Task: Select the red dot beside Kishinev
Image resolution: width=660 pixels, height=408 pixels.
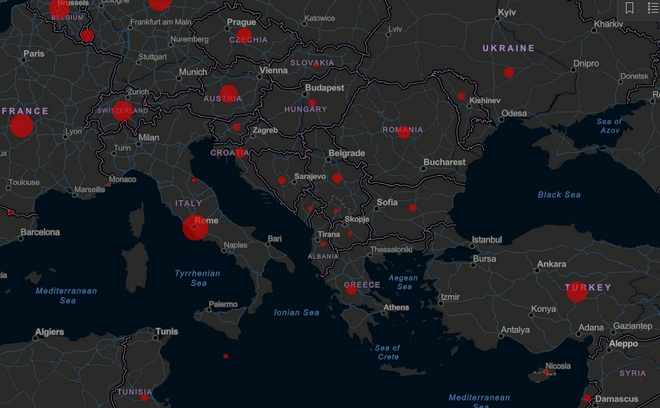Action: 461,96
